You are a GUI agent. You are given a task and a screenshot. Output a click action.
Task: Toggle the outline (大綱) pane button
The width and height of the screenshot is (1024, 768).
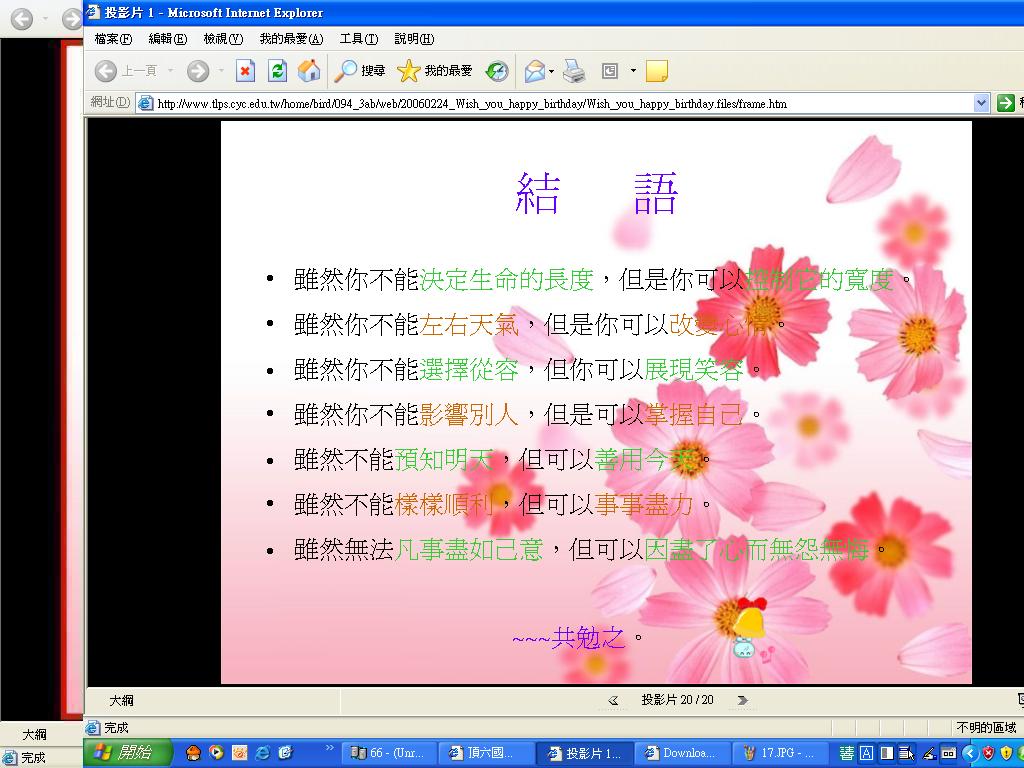click(121, 701)
